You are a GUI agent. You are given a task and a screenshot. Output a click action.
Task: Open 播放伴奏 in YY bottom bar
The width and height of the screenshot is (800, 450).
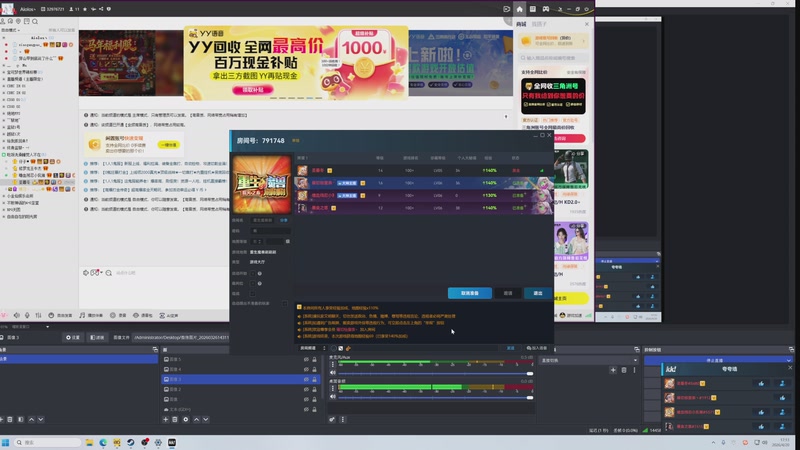91,315
